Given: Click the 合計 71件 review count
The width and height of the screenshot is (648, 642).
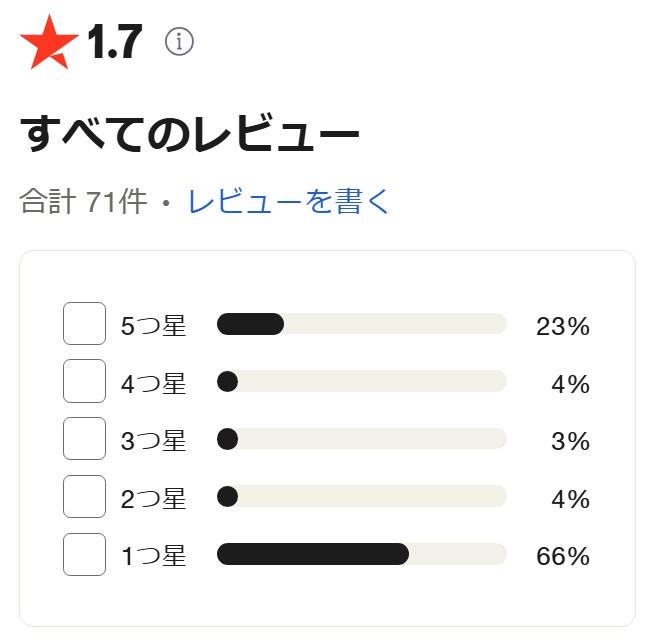Looking at the screenshot, I should pyautogui.click(x=83, y=201).
